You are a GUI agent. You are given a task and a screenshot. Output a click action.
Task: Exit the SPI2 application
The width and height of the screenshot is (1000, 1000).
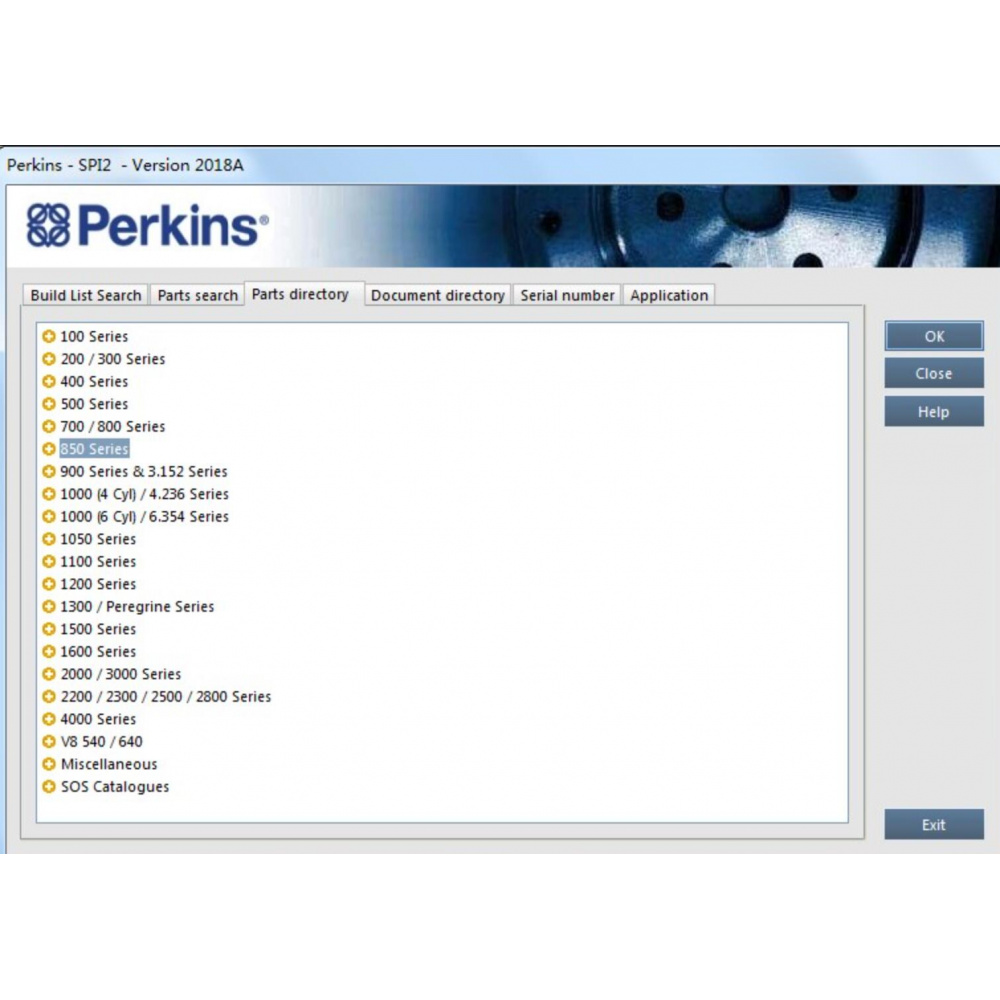(934, 825)
